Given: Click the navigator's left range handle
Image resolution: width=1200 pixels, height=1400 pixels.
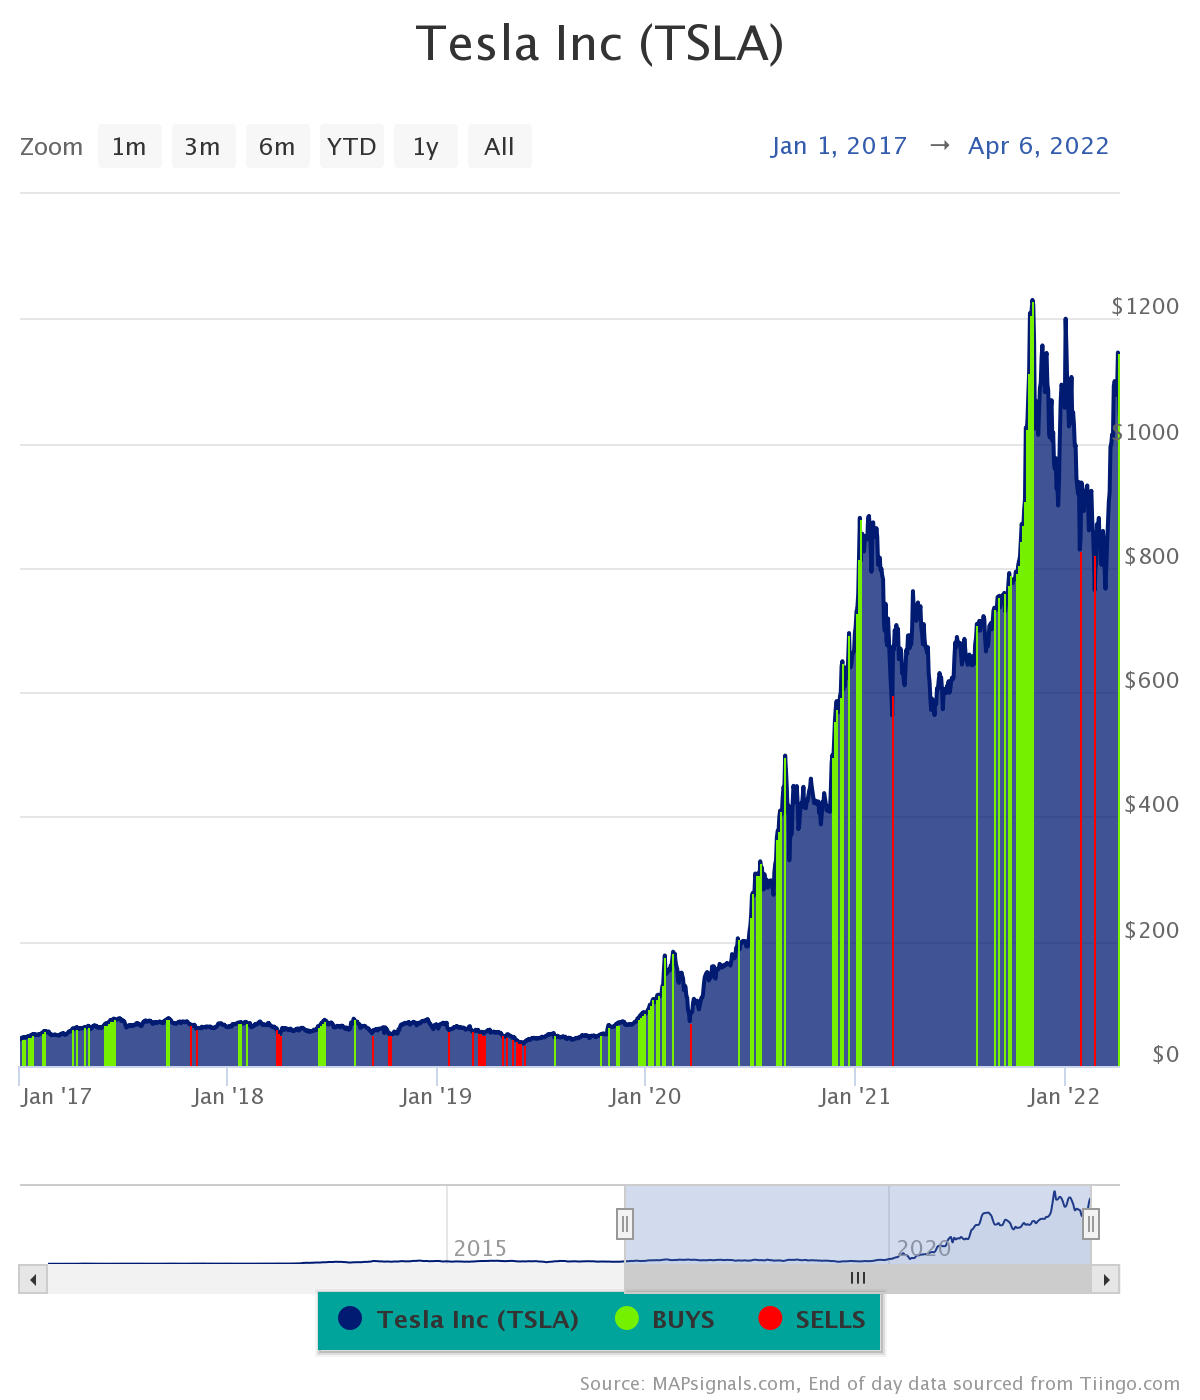Looking at the screenshot, I should coord(625,1223).
